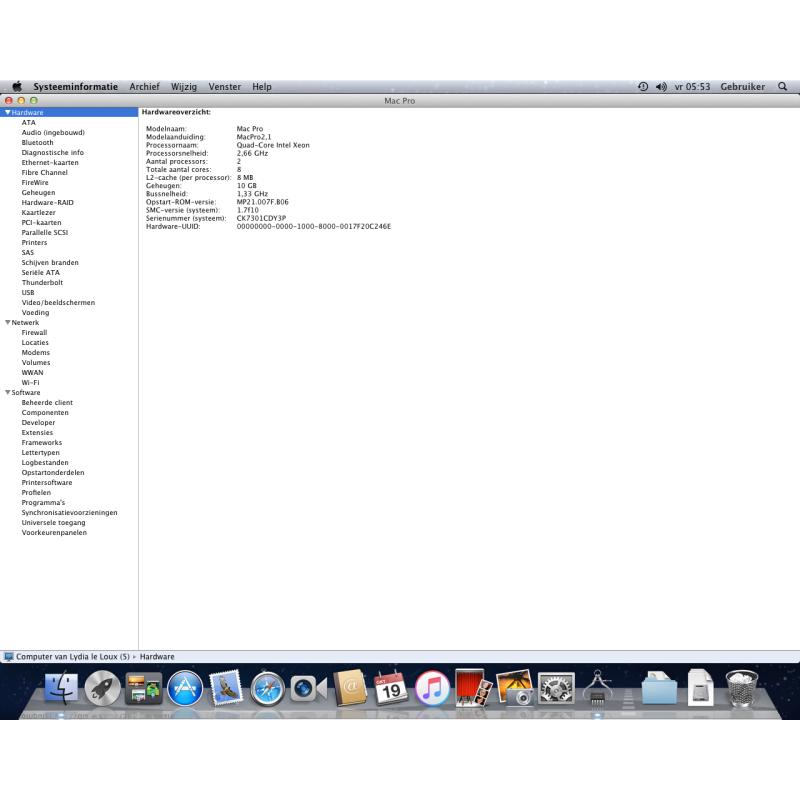Image resolution: width=800 pixels, height=800 pixels.
Task: Select Video/beeldschermen in the sidebar
Action: (x=58, y=303)
